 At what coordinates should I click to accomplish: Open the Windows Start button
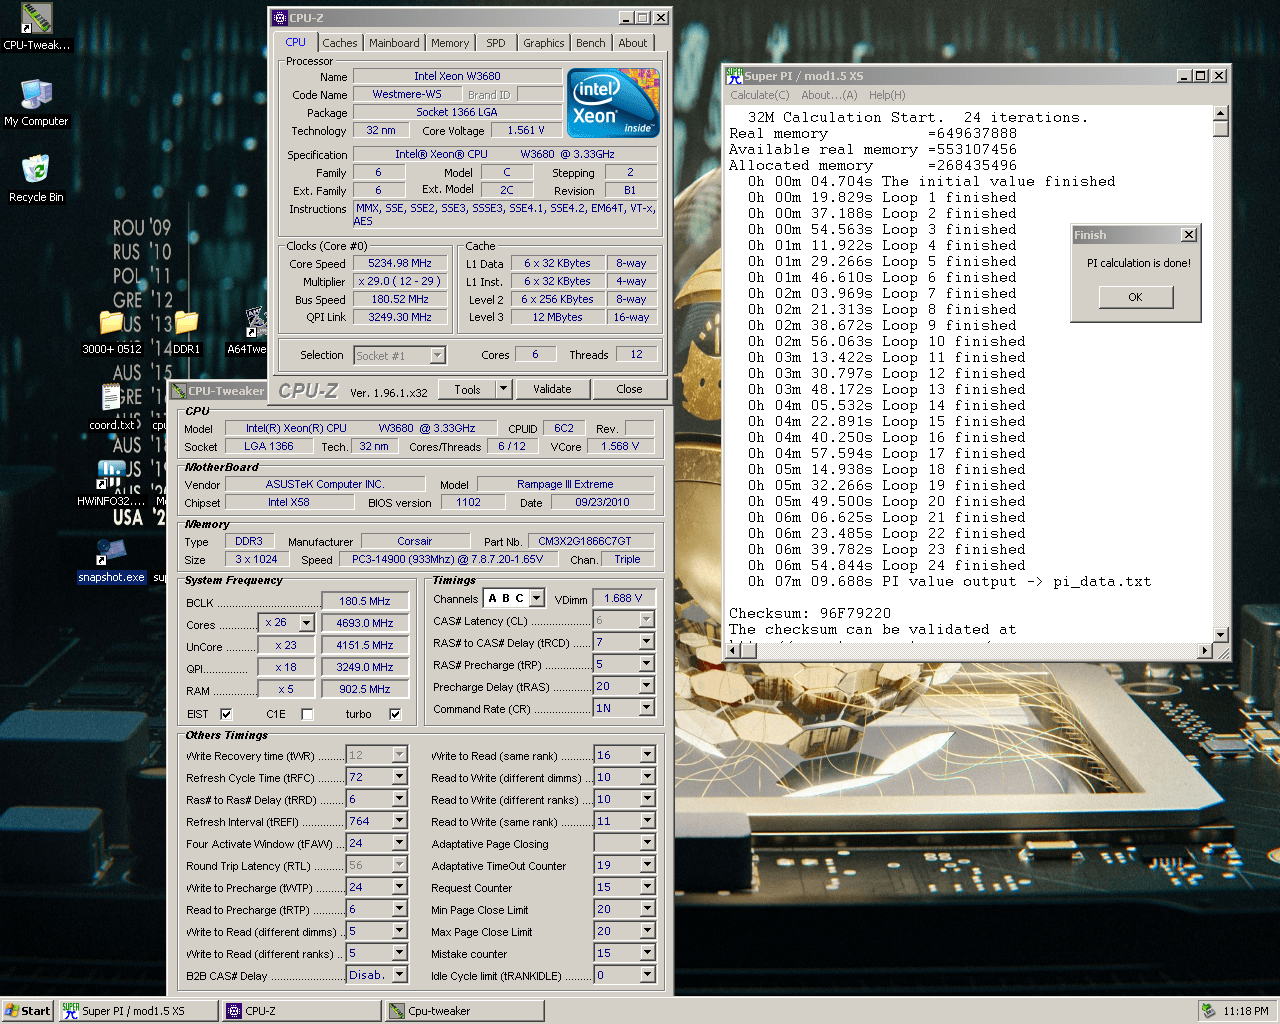(x=27, y=1011)
